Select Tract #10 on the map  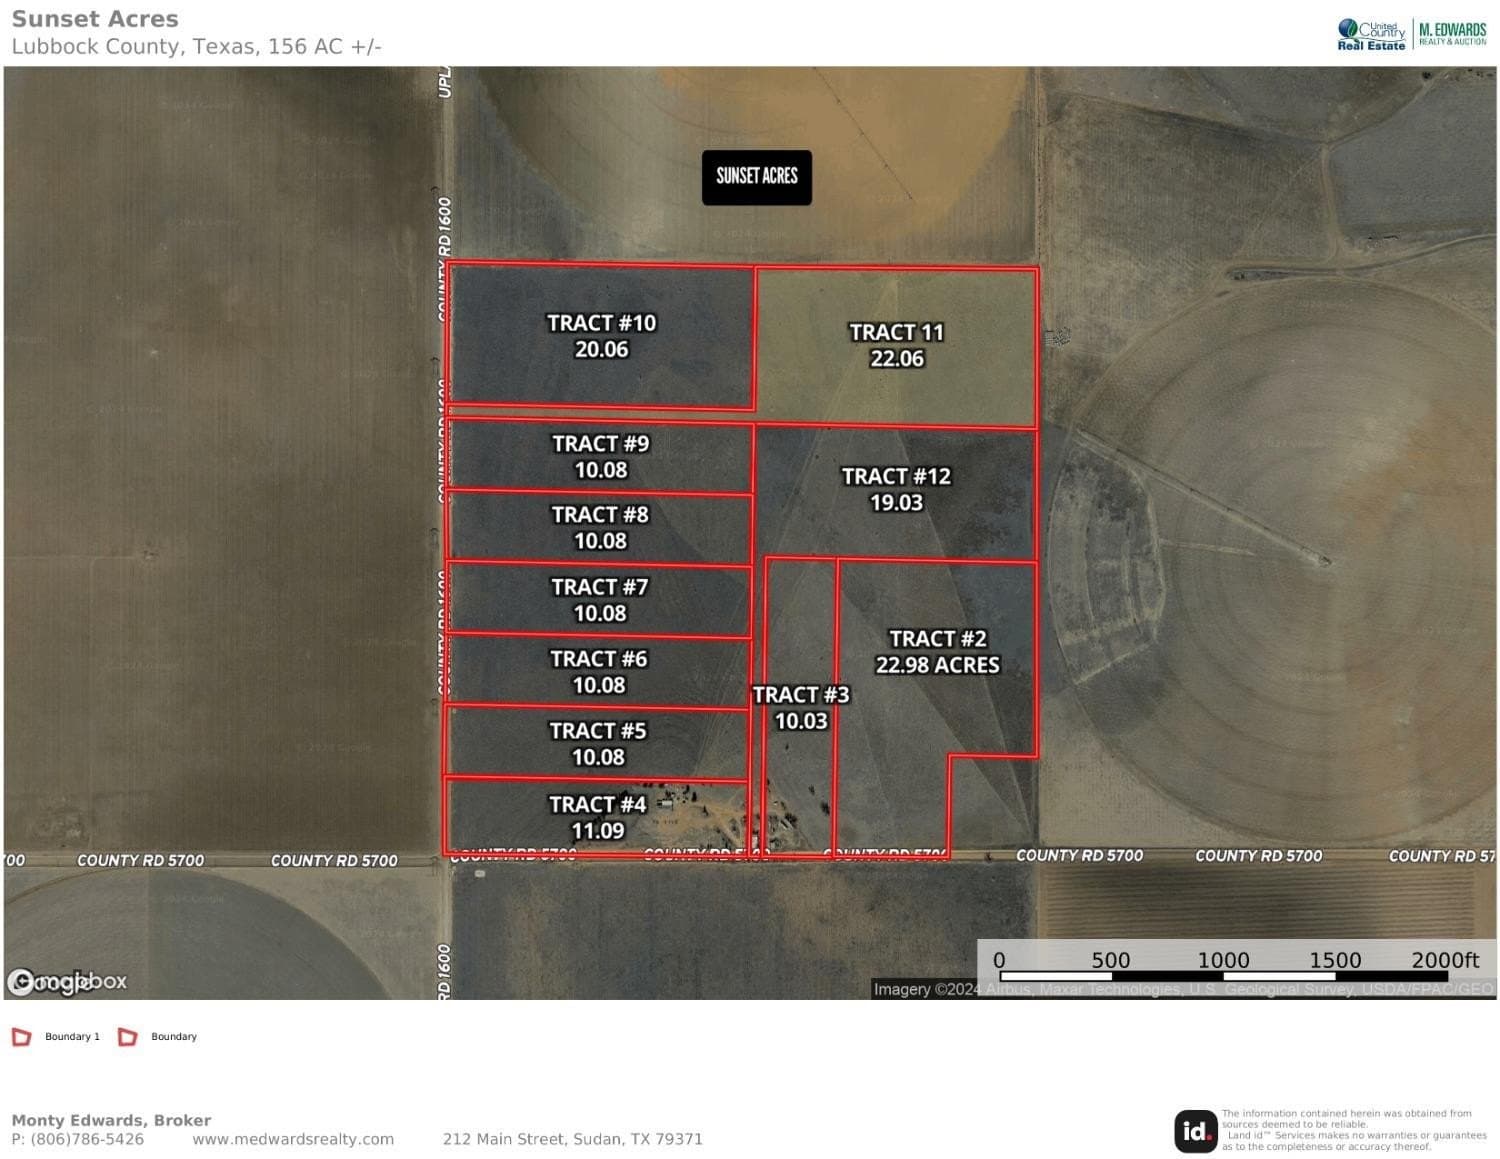600,338
